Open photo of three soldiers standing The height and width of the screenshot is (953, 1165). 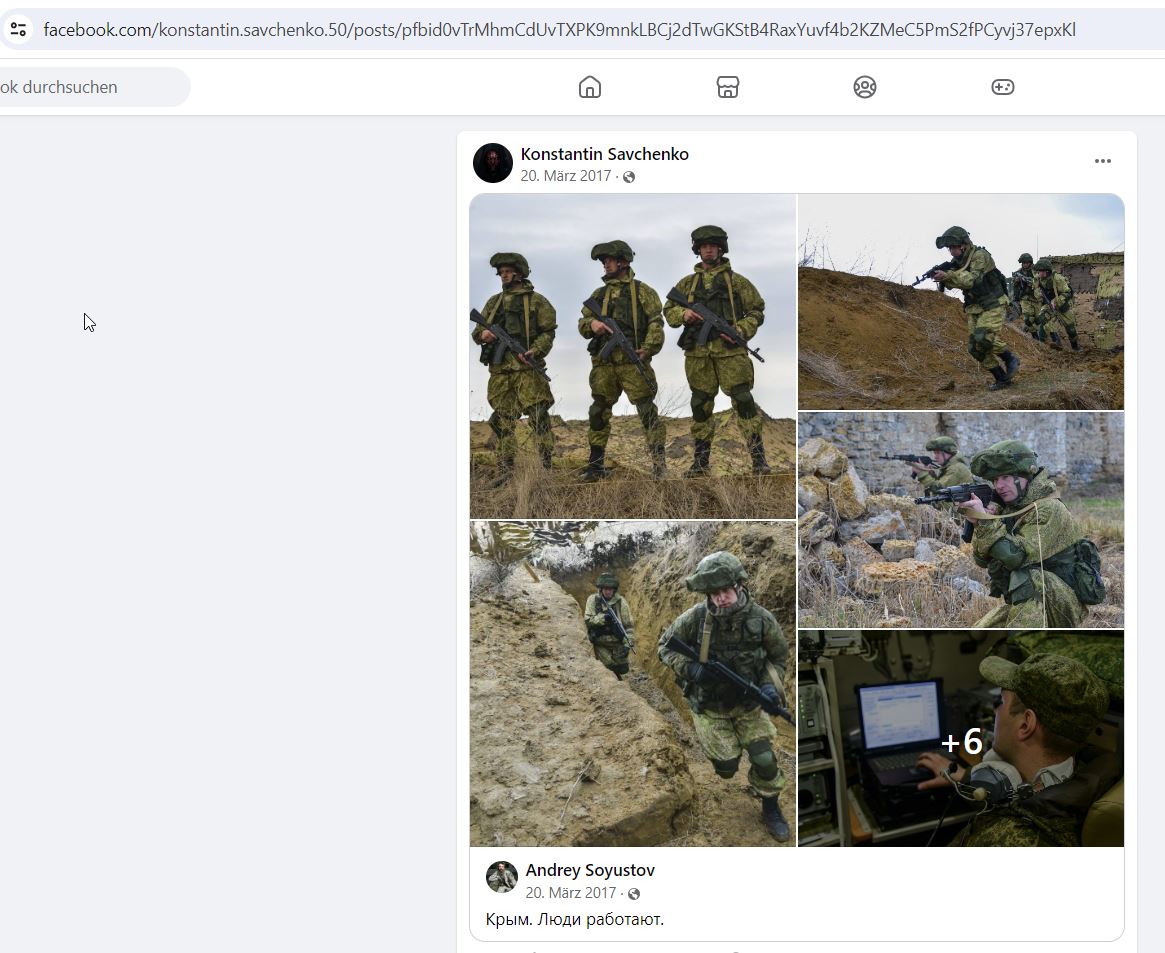tap(632, 356)
